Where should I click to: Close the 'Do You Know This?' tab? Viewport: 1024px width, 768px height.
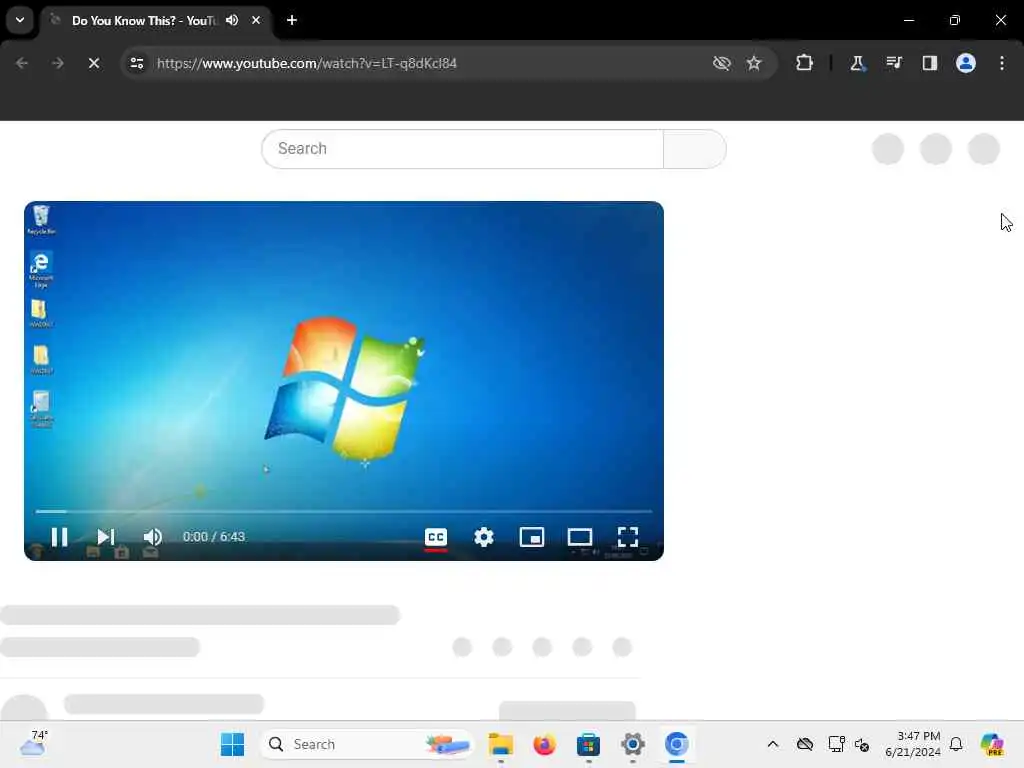click(256, 20)
